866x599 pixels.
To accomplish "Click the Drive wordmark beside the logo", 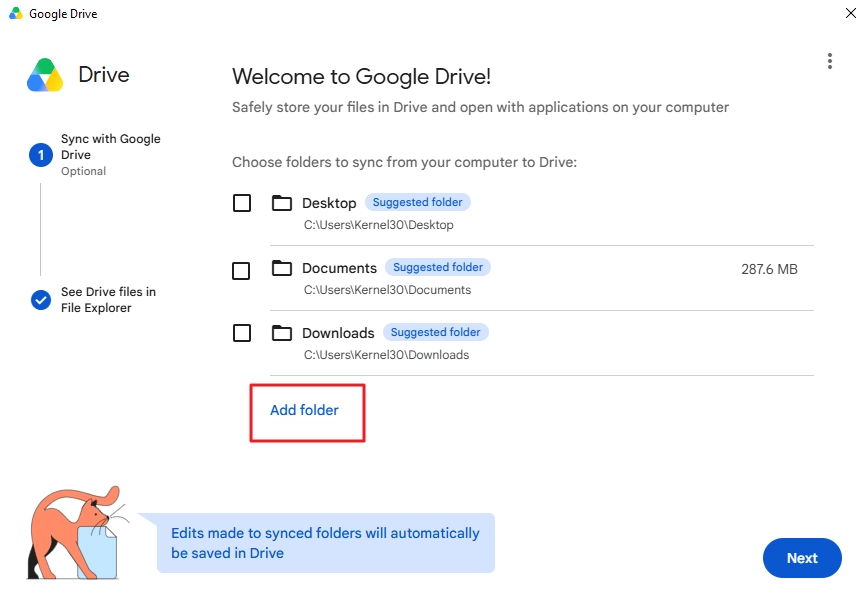I will point(104,75).
